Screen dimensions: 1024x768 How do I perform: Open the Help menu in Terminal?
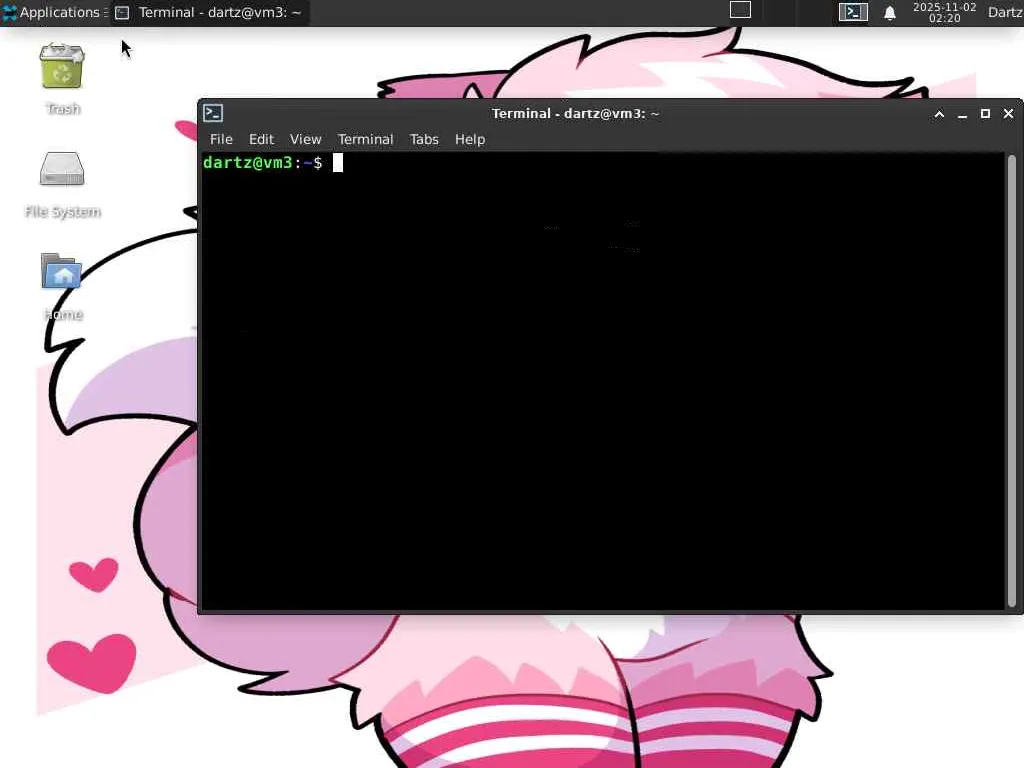pyautogui.click(x=470, y=139)
